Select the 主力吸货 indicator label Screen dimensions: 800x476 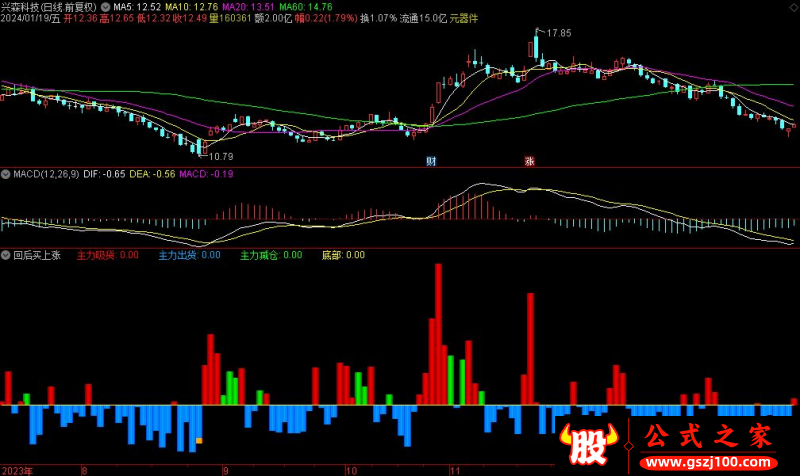(95, 255)
